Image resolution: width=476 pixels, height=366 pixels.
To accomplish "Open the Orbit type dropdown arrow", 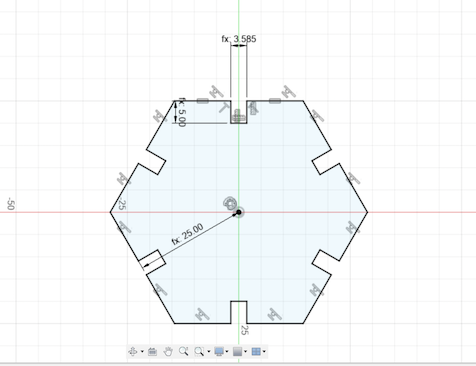I will [x=142, y=351].
